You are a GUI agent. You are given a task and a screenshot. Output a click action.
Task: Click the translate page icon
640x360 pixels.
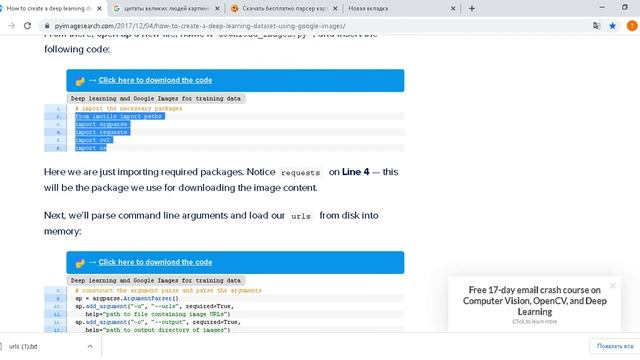pyautogui.click(x=596, y=26)
